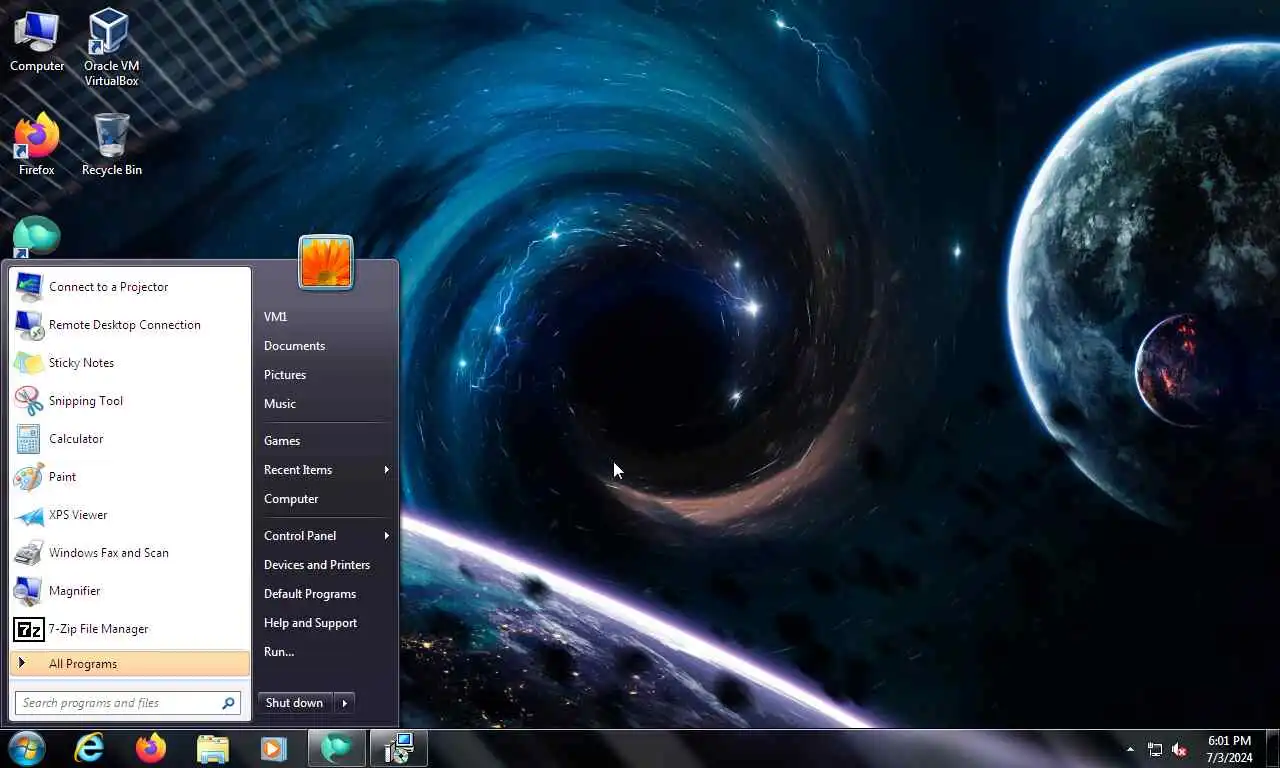Open the clock showing 6:01 PM

[x=1229, y=749]
